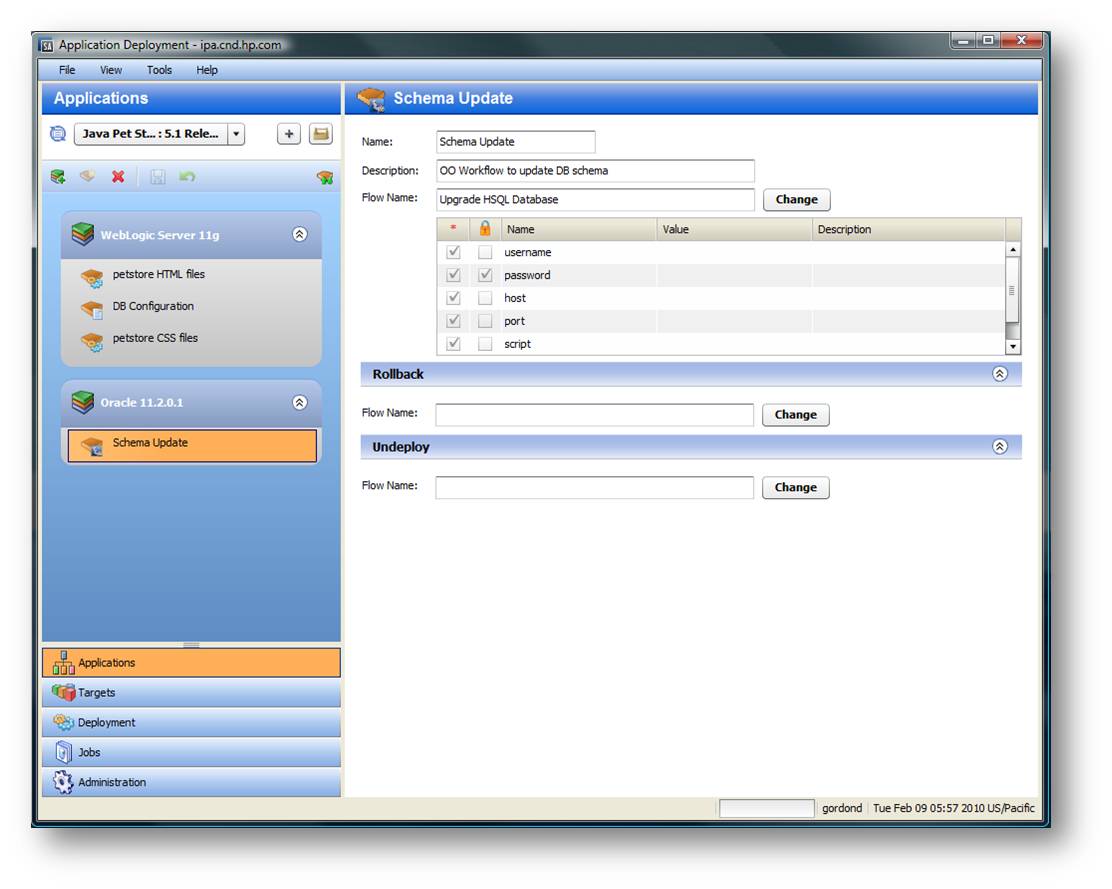Click the add tier stacked-layers toolbar icon
The height and width of the screenshot is (889, 1112).
(58, 177)
